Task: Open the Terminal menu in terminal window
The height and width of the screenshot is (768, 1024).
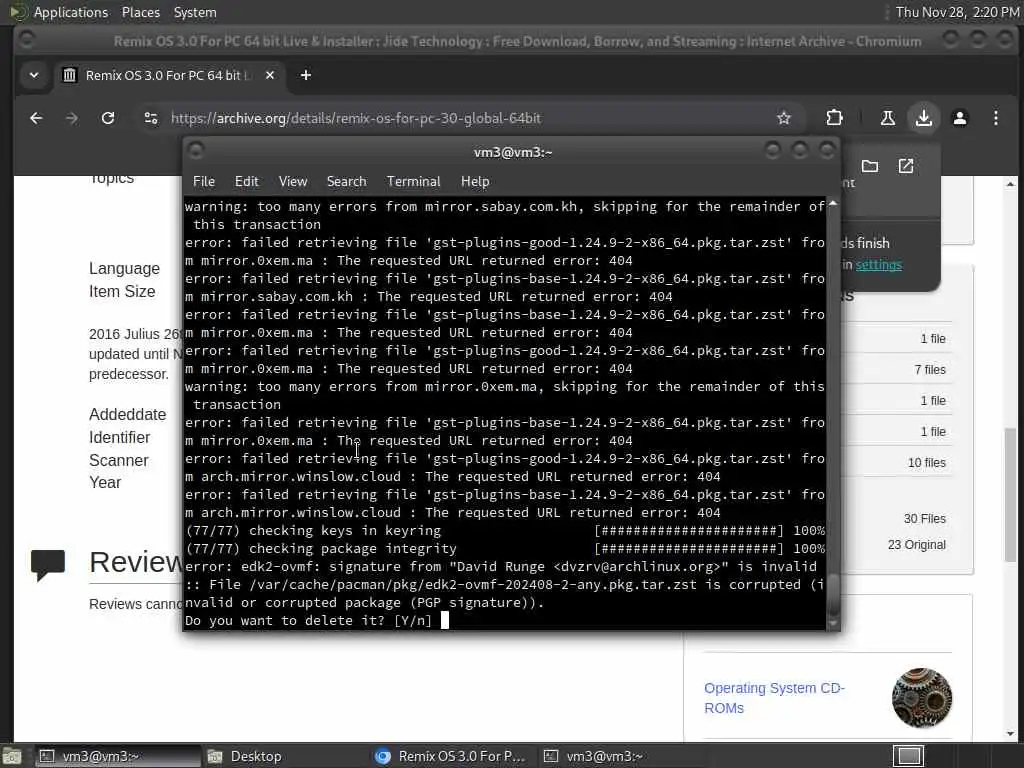Action: point(413,182)
